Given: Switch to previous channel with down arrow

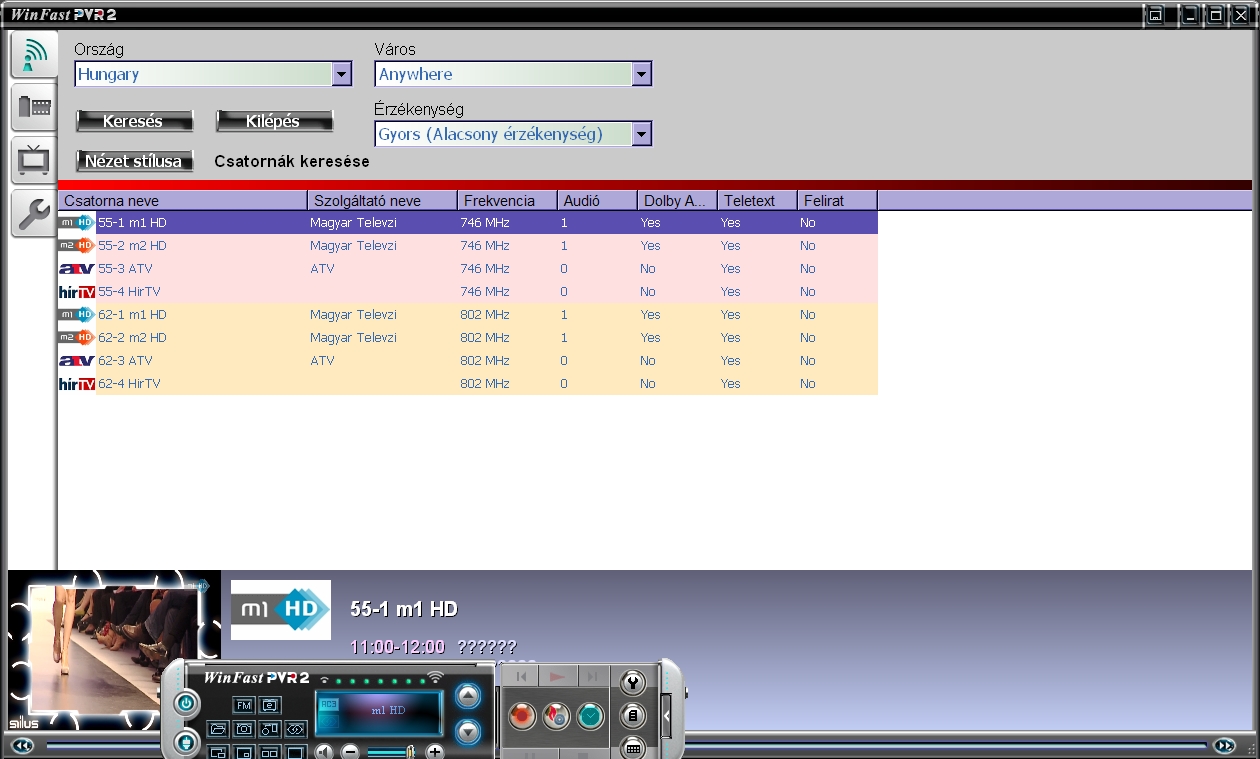Looking at the screenshot, I should coord(468,732).
